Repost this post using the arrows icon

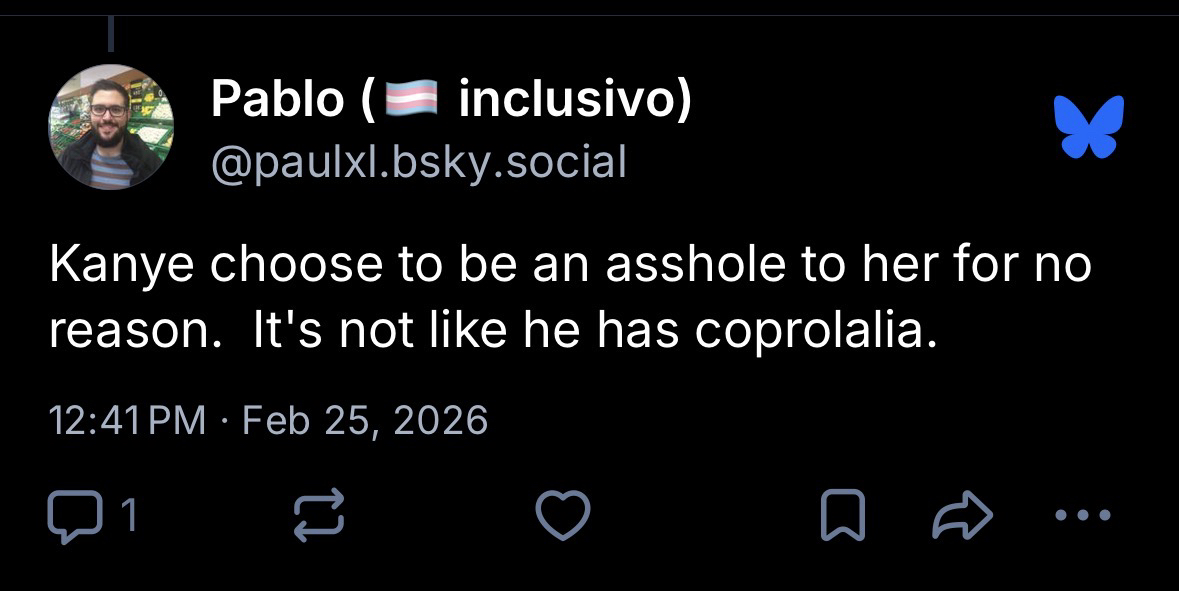(319, 516)
